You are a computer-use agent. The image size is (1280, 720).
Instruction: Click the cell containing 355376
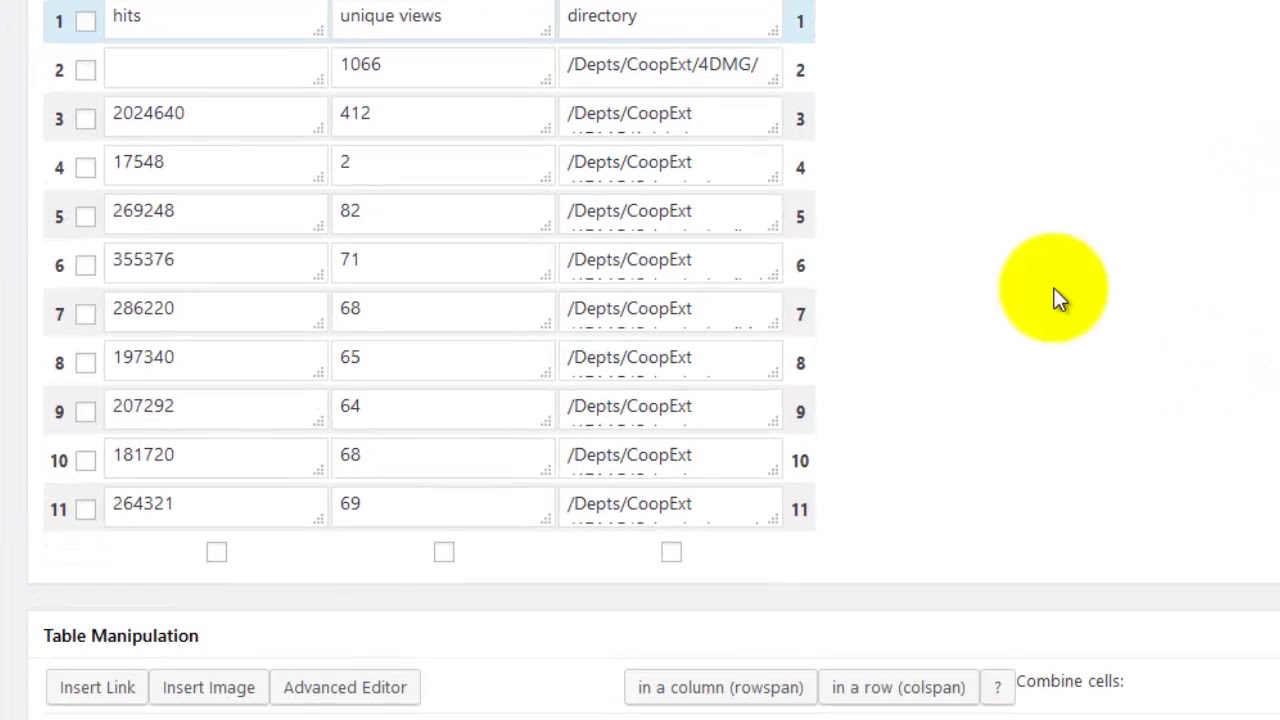click(x=215, y=264)
